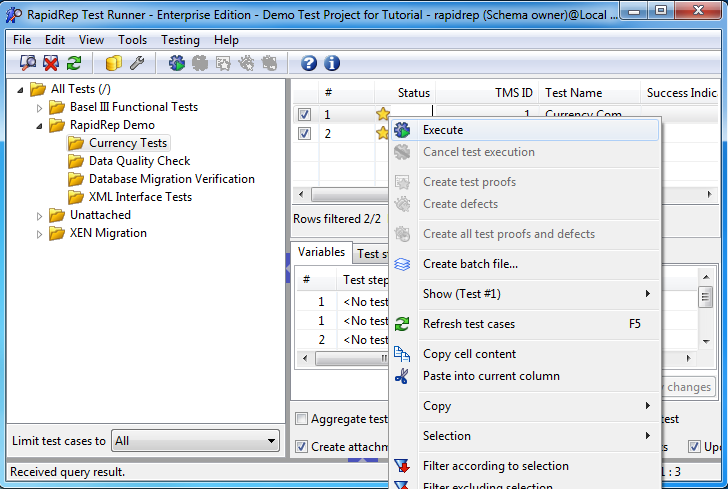Uncheck the checkbox for test row 2
728x489 pixels.
click(304, 134)
